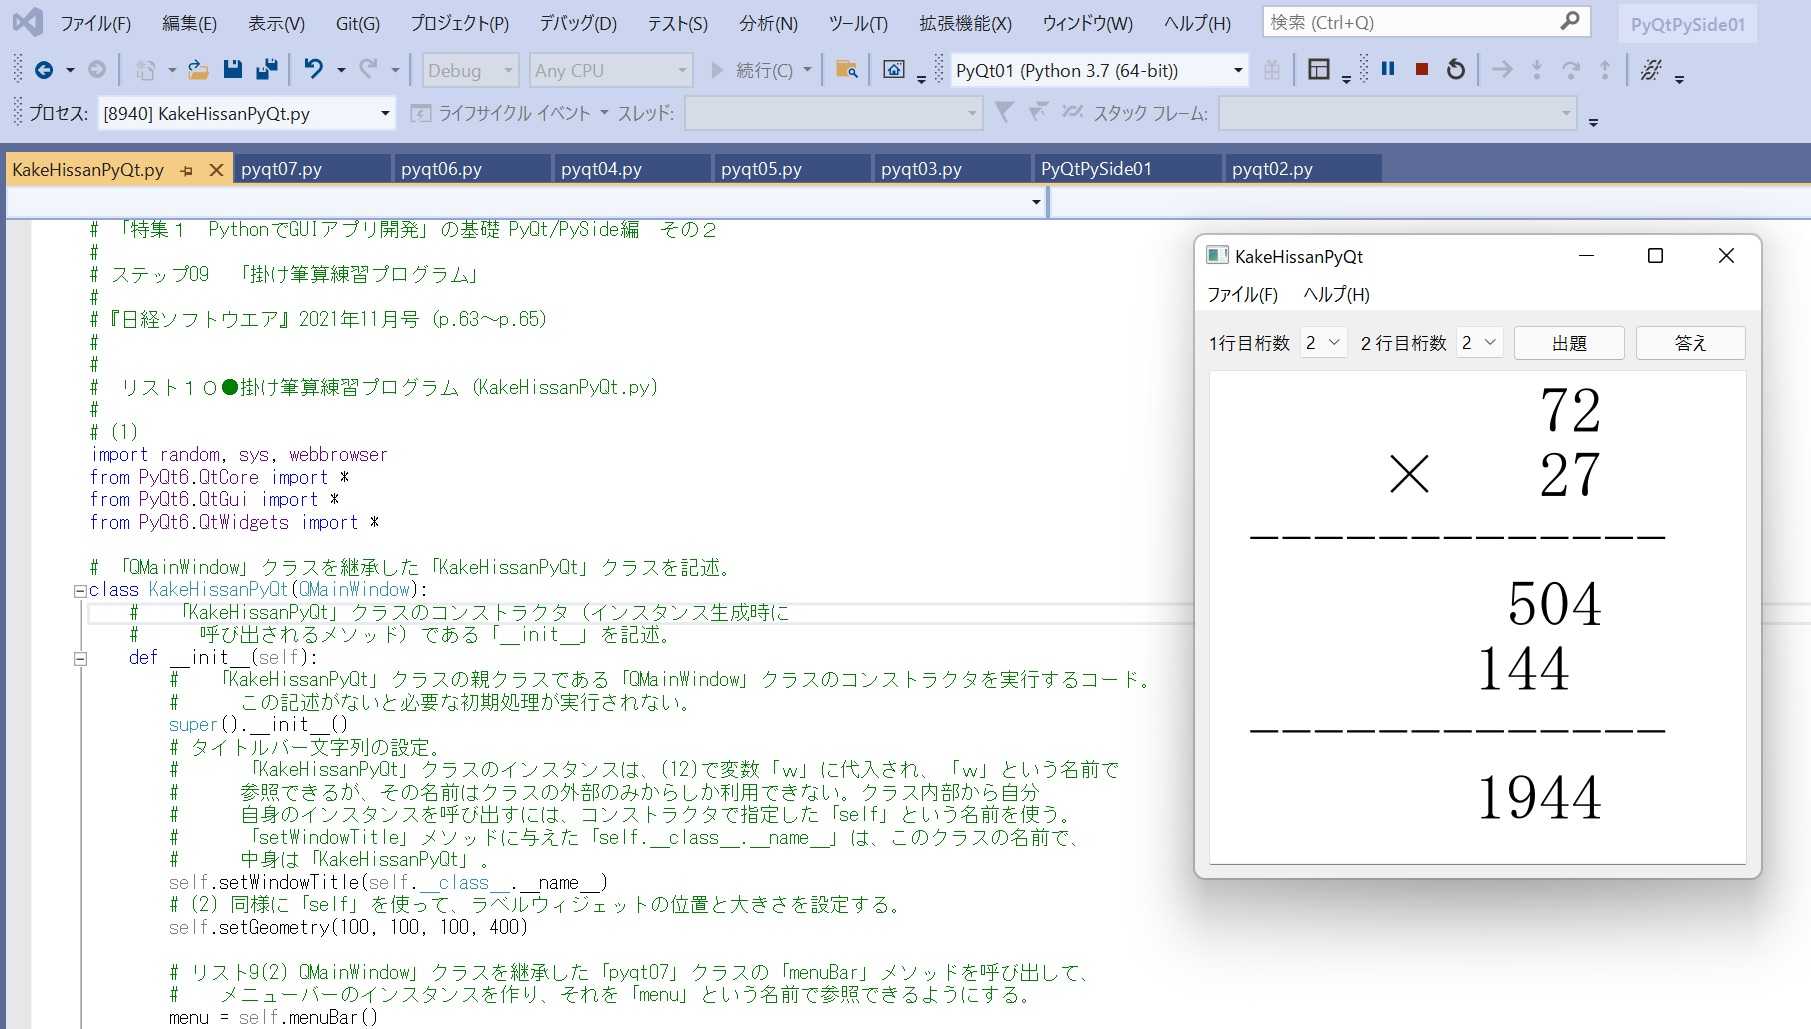Restart the debug session icon
This screenshot has height=1029, width=1811.
(x=1456, y=69)
